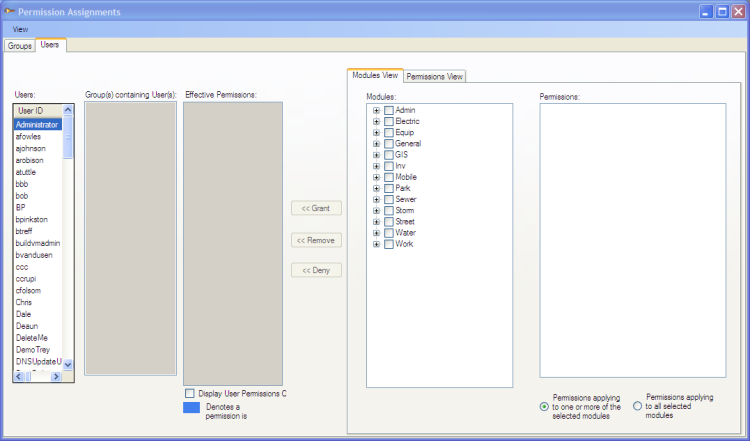This screenshot has height=441, width=750.
Task: Click the Deny button
Action: click(x=316, y=270)
